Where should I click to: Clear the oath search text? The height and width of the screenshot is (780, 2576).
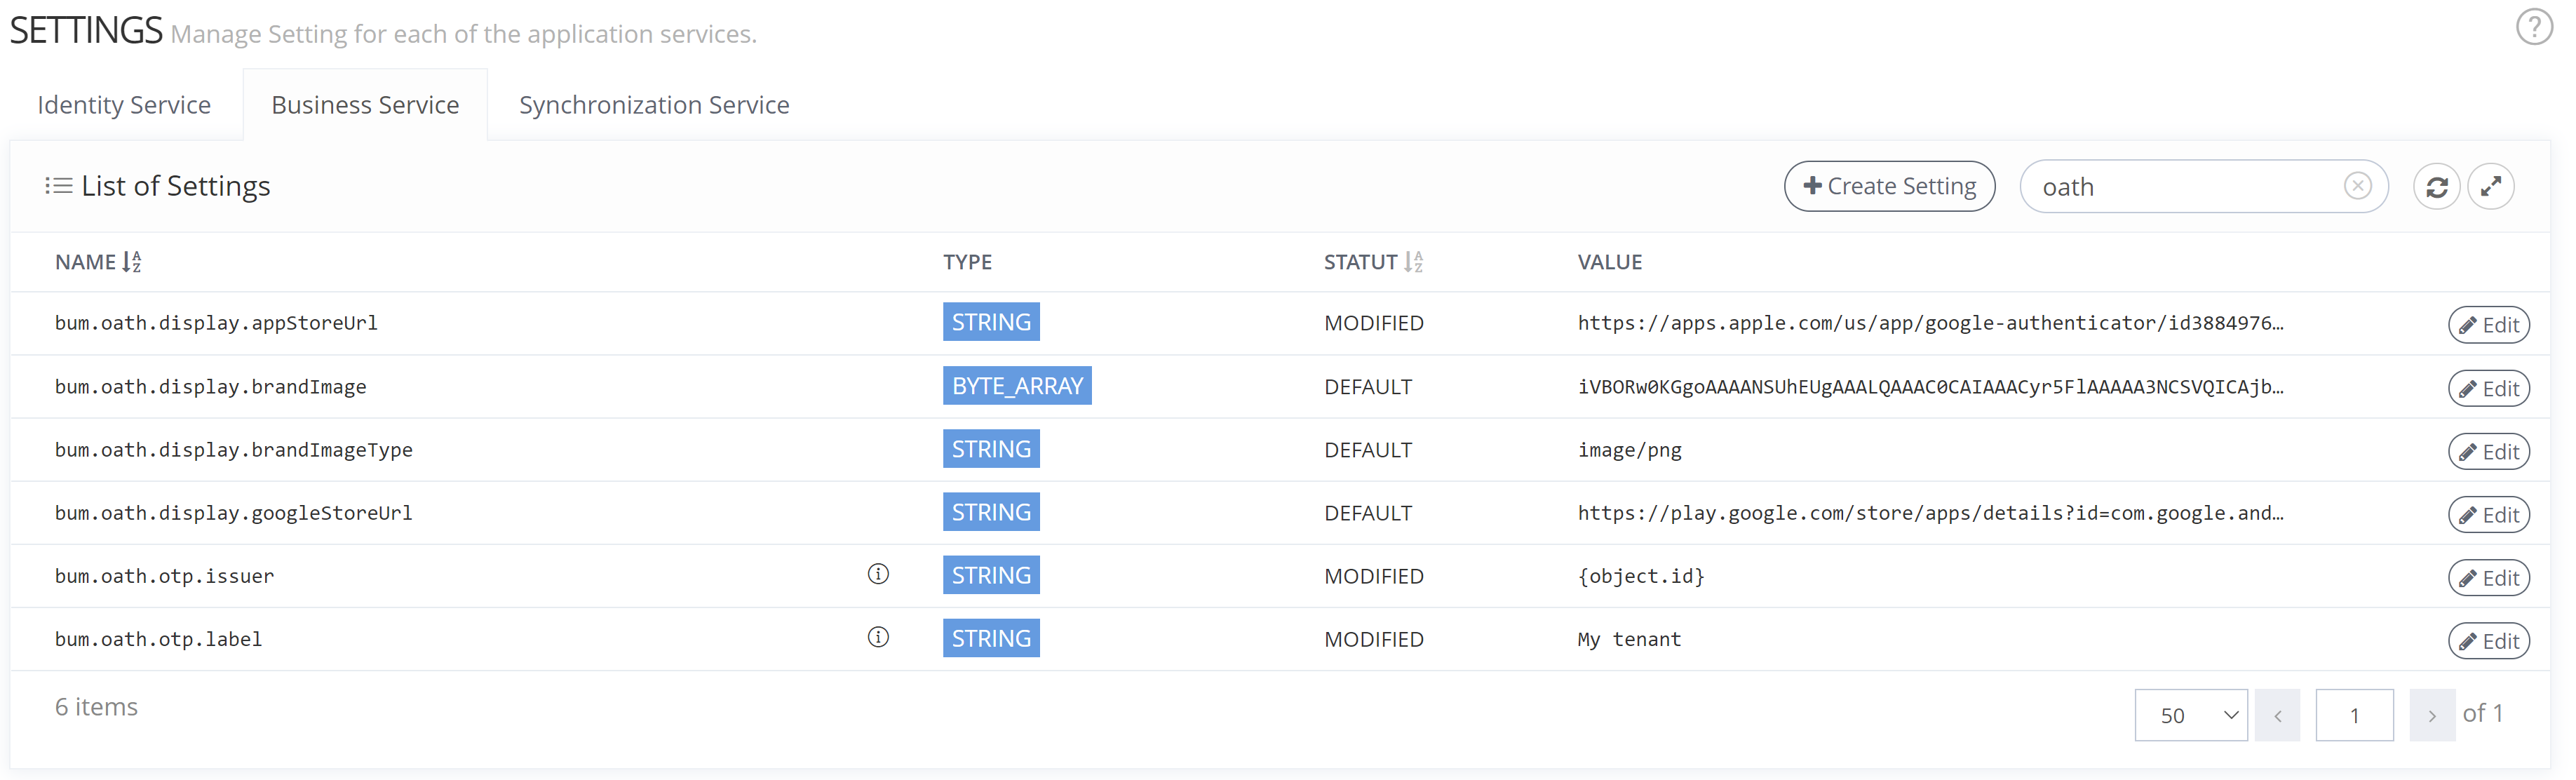click(2357, 187)
